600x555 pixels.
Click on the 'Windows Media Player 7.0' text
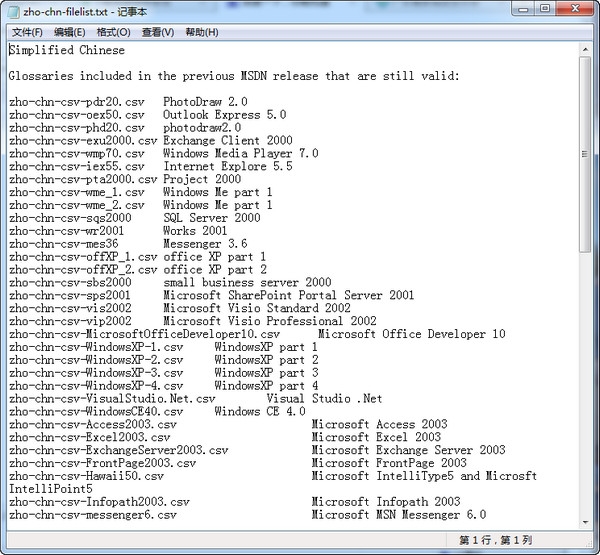241,153
